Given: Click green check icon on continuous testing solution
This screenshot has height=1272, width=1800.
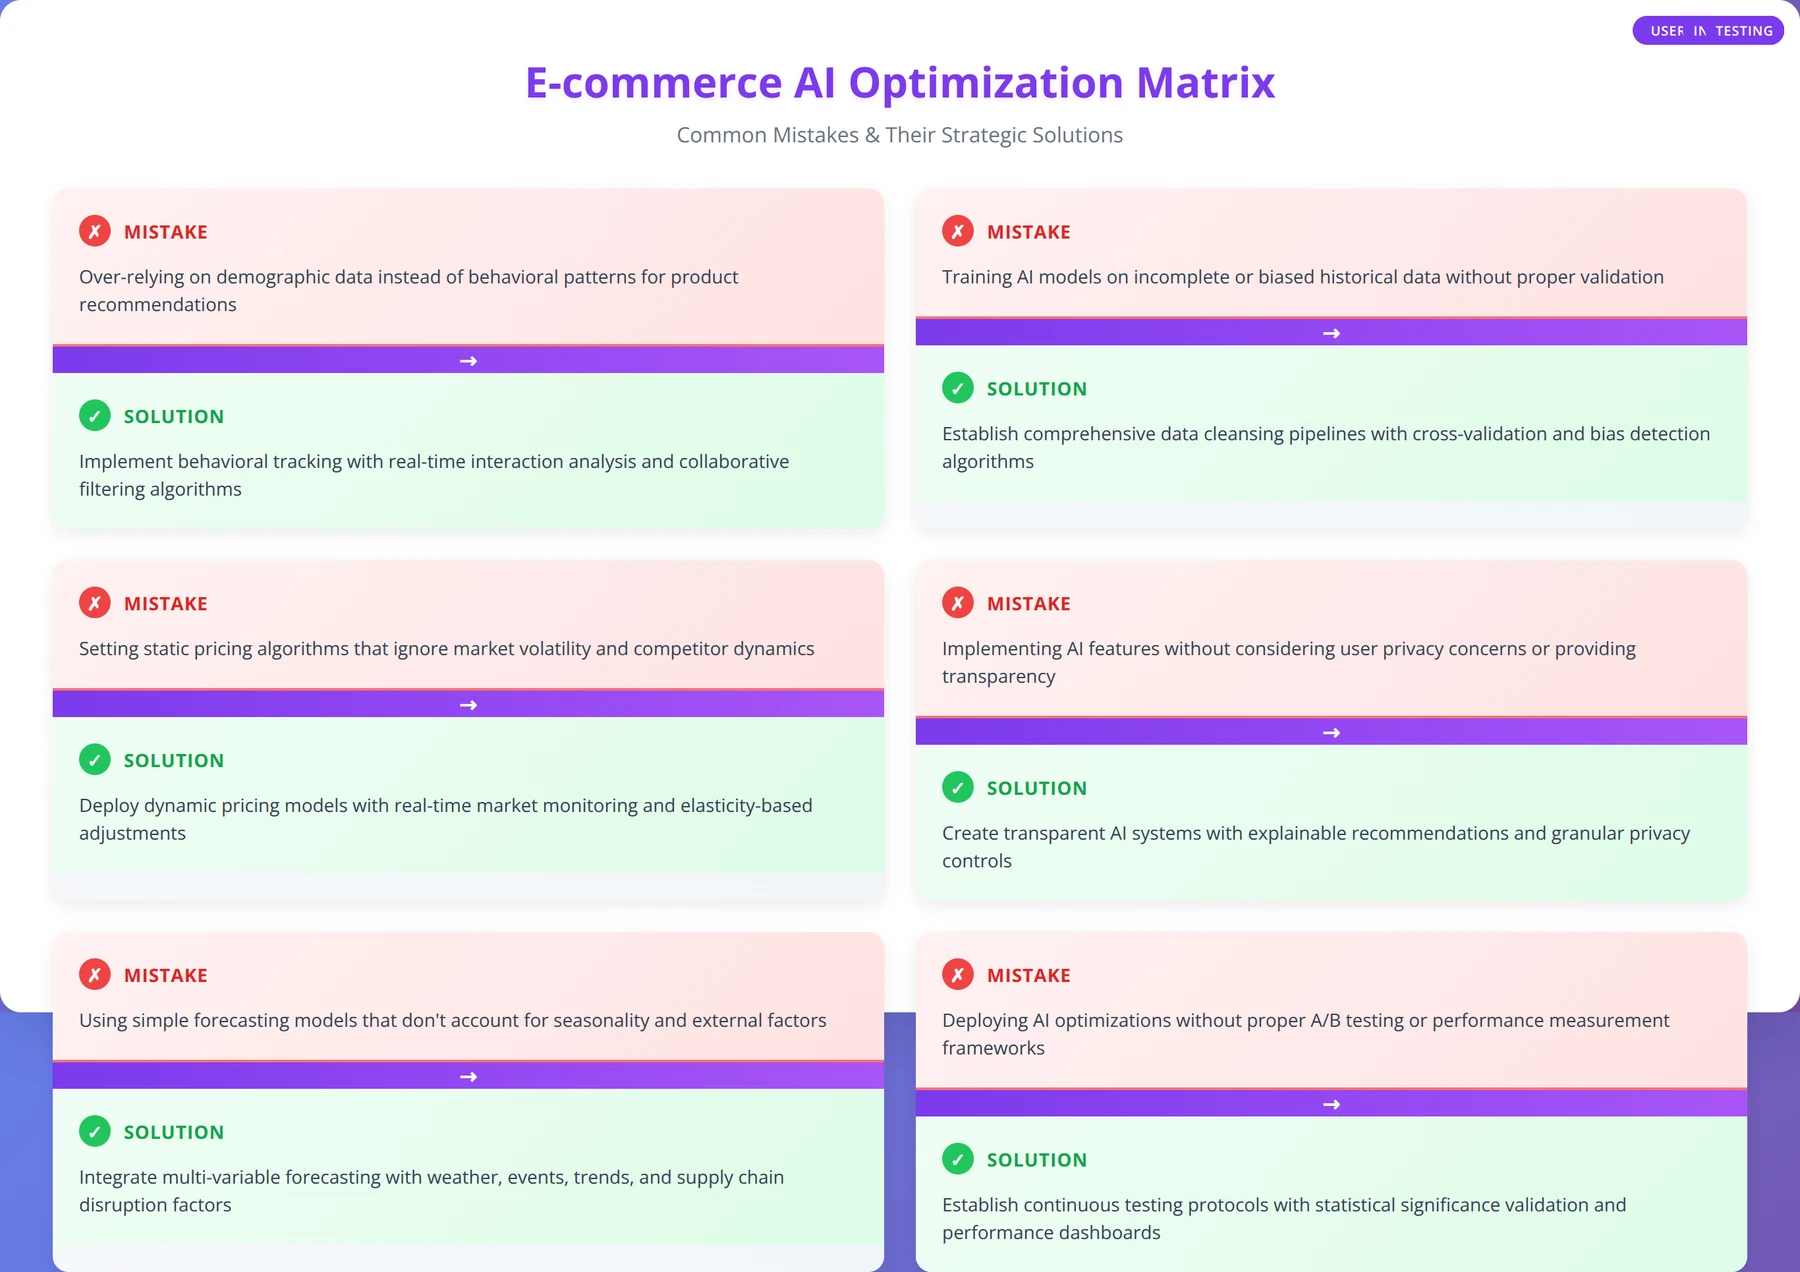Looking at the screenshot, I should coord(958,1159).
